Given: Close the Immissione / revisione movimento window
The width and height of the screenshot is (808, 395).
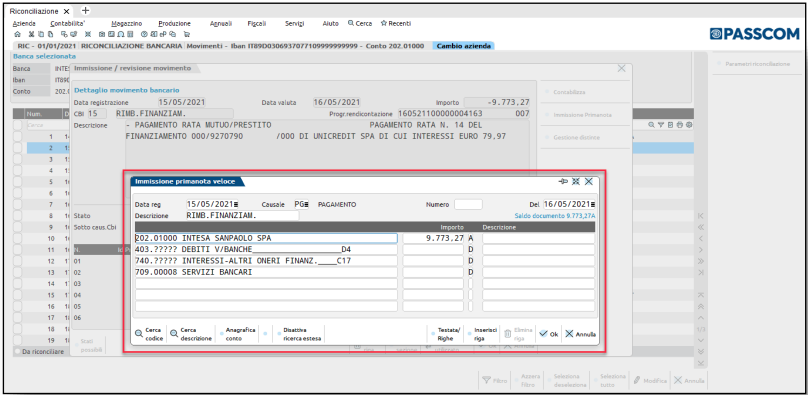Looking at the screenshot, I should tap(621, 68).
